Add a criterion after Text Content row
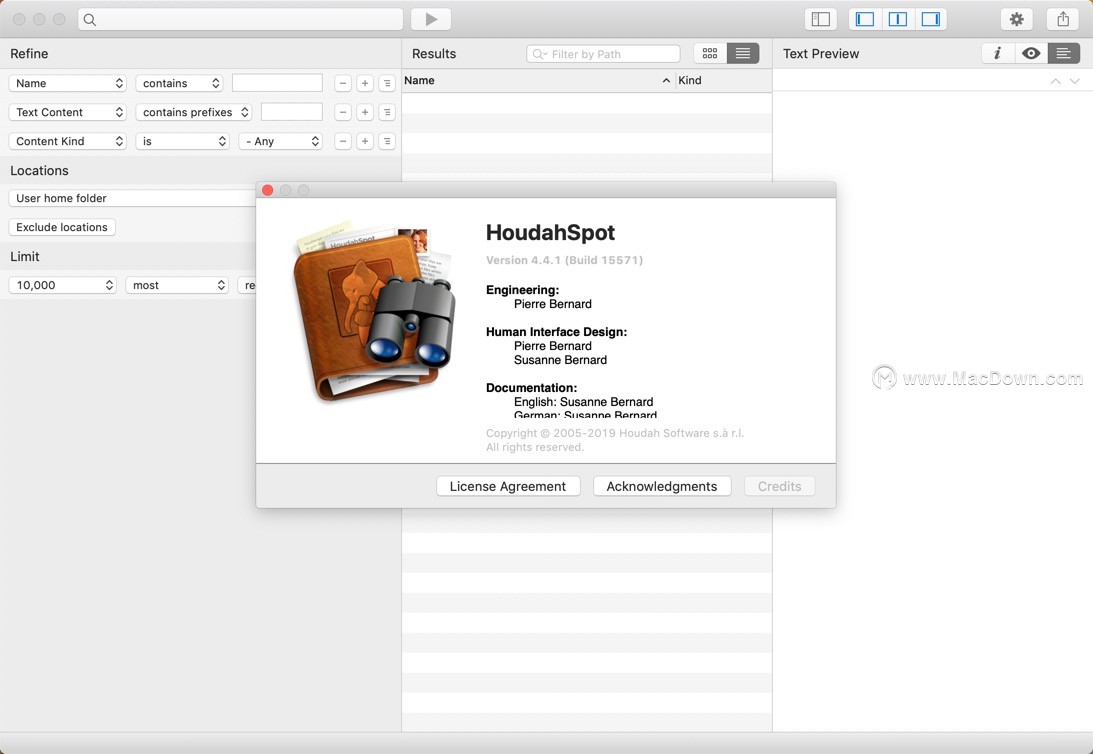Image resolution: width=1093 pixels, height=754 pixels. point(365,112)
